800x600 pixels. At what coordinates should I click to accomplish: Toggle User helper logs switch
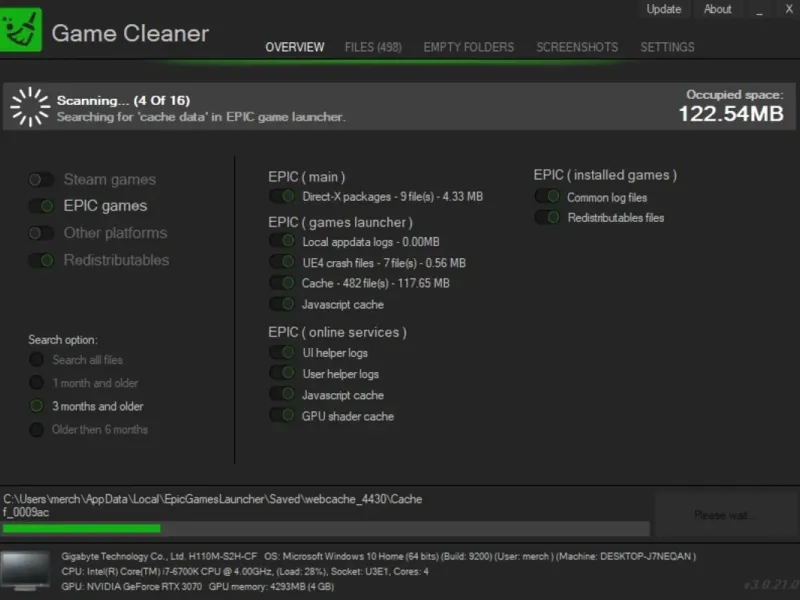282,373
